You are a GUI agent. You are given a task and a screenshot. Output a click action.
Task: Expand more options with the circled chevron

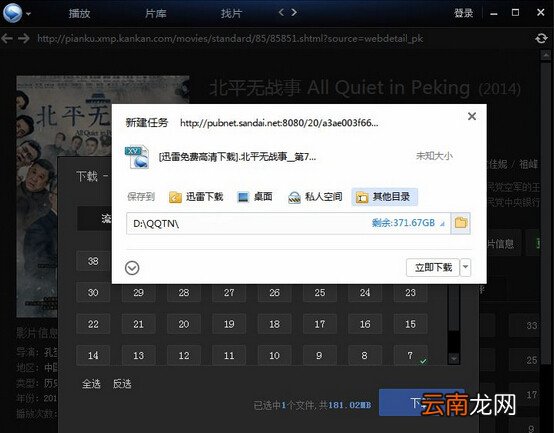click(x=132, y=268)
